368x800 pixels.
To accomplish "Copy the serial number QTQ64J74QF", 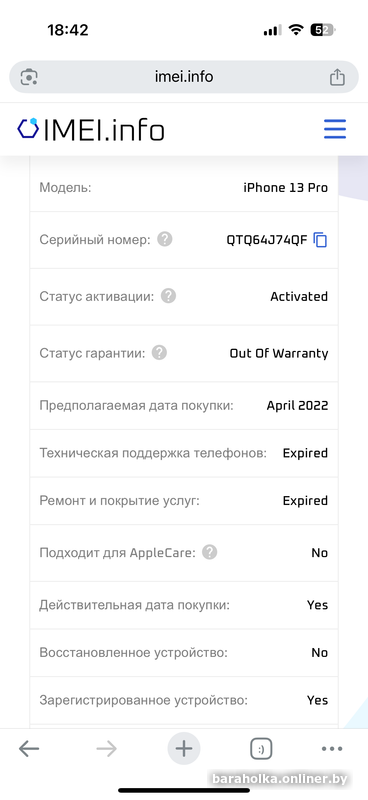I will (x=320, y=240).
